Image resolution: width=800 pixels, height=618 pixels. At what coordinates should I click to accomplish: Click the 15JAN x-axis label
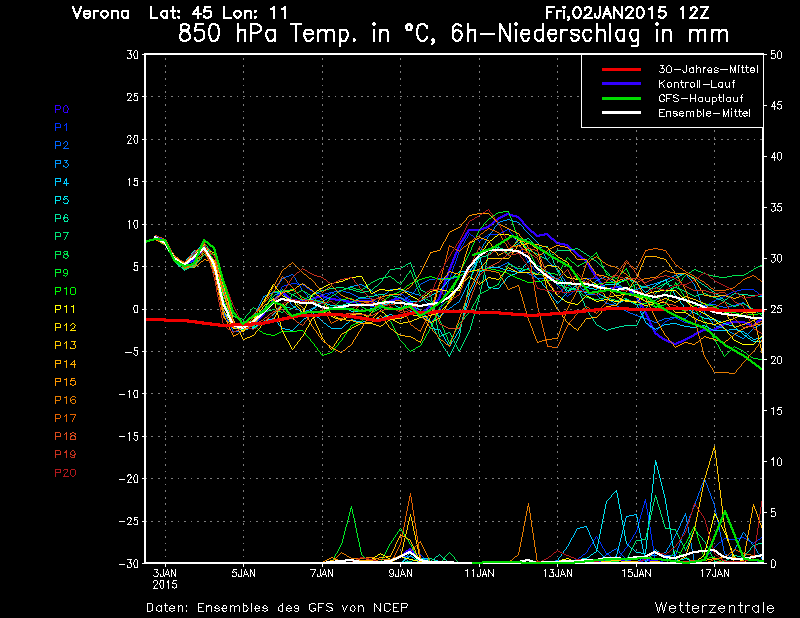pyautogui.click(x=636, y=573)
